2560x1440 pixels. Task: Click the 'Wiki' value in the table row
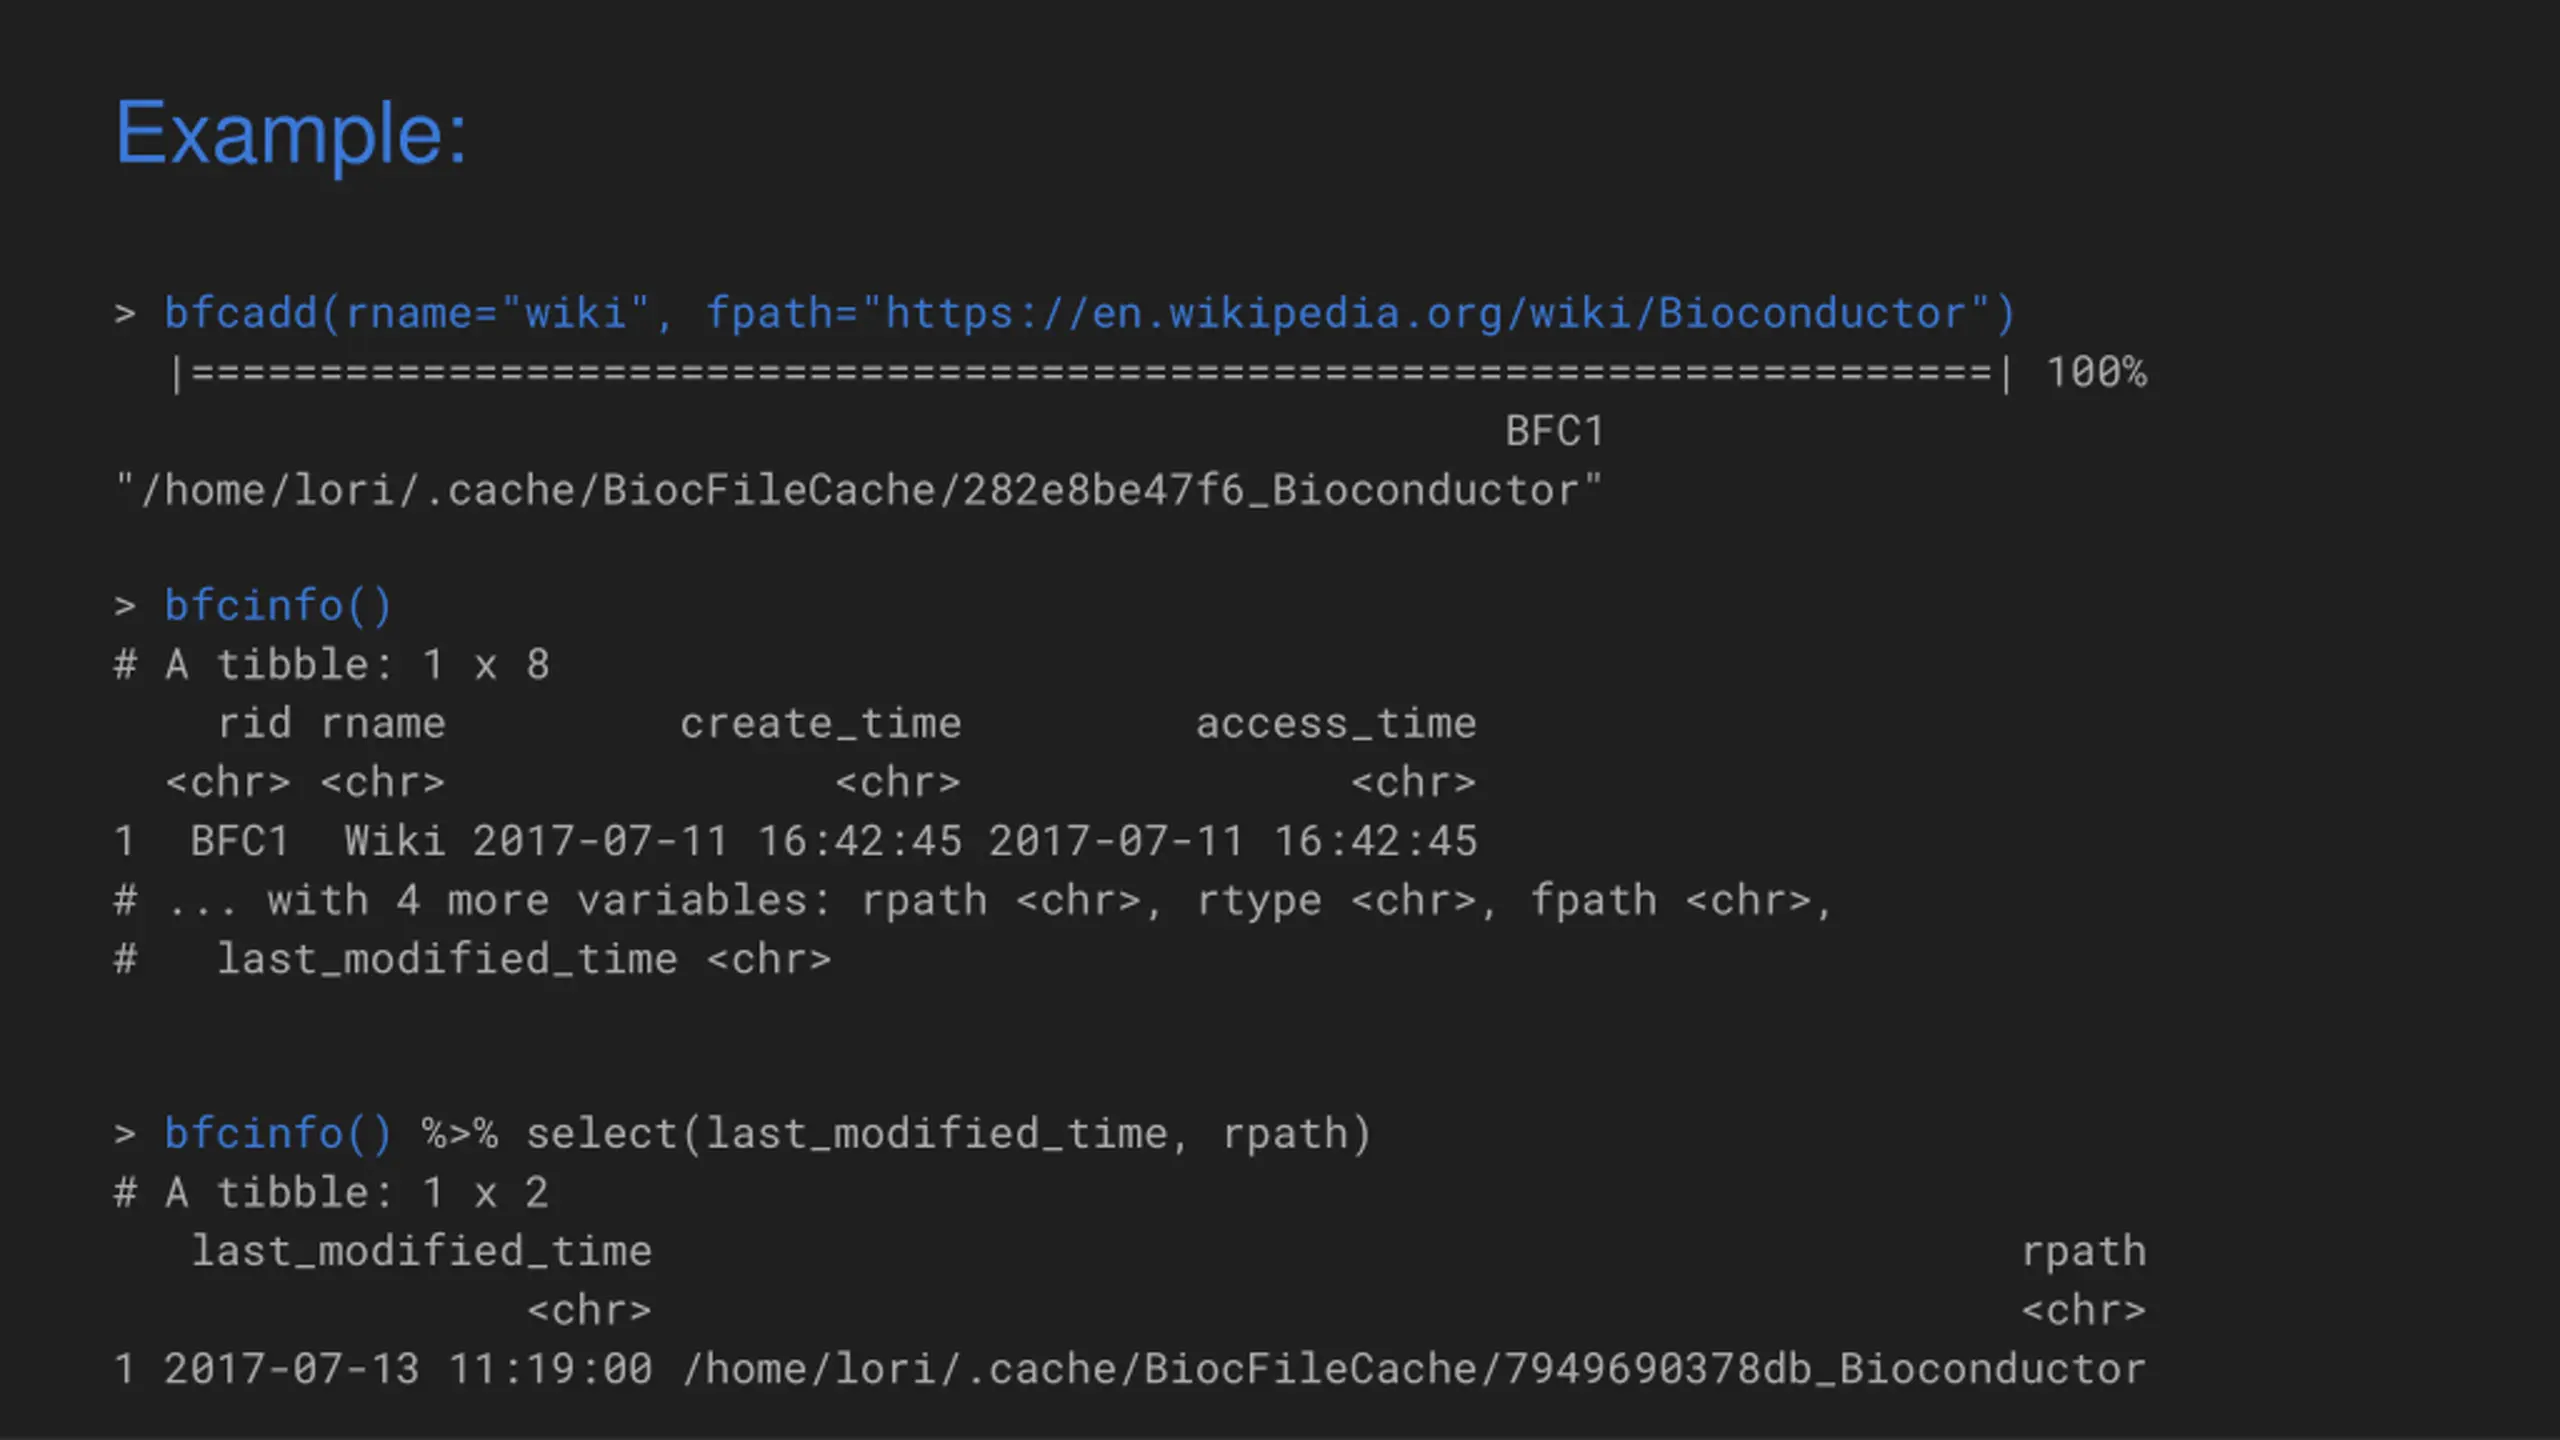pyautogui.click(x=395, y=841)
